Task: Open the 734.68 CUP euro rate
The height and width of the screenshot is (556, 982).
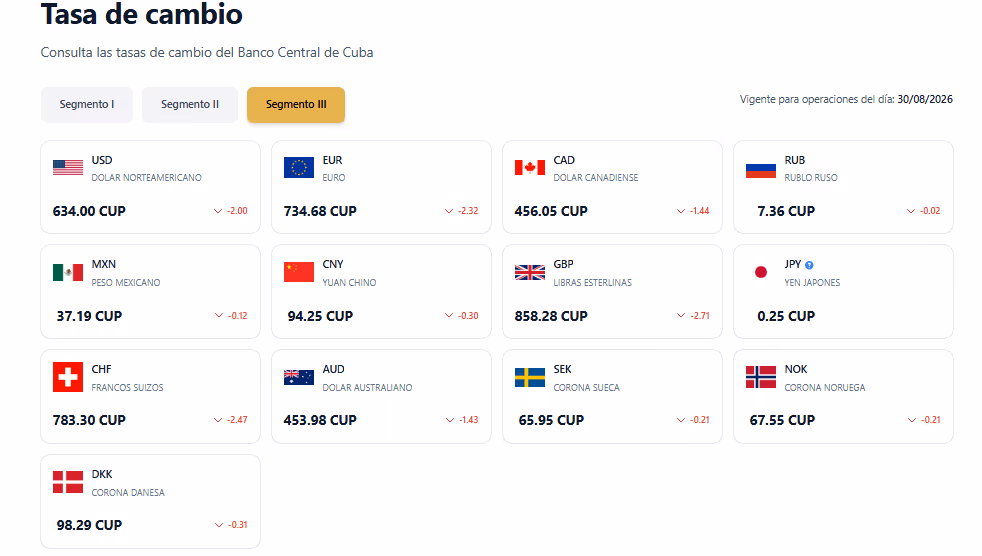Action: pyautogui.click(x=320, y=211)
